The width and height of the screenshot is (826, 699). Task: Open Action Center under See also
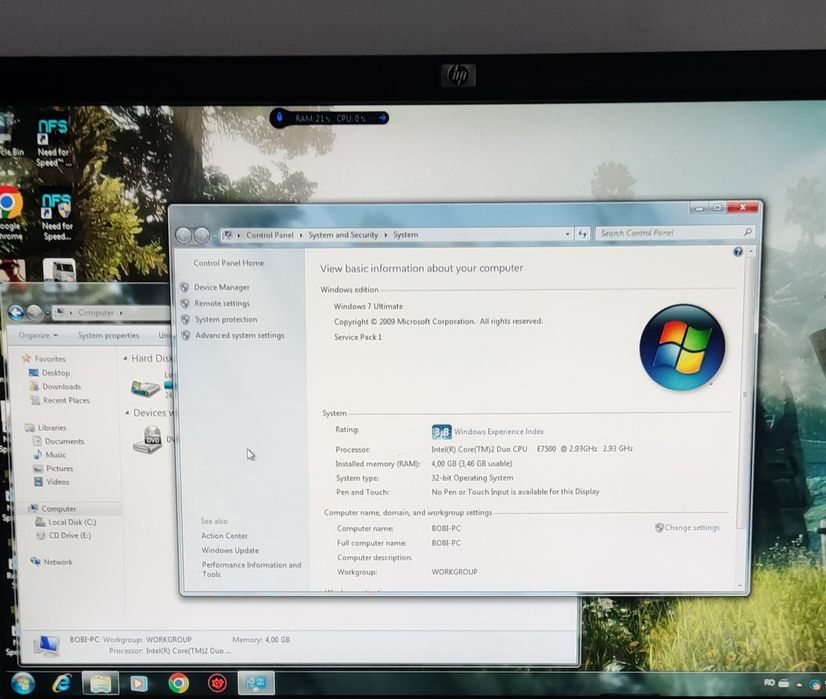pos(224,536)
